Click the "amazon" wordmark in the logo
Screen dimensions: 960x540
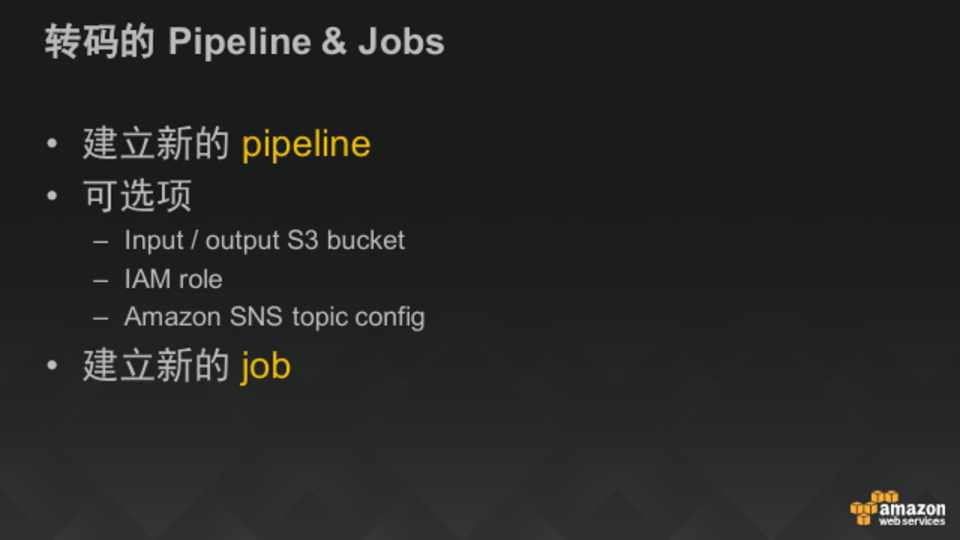912,508
